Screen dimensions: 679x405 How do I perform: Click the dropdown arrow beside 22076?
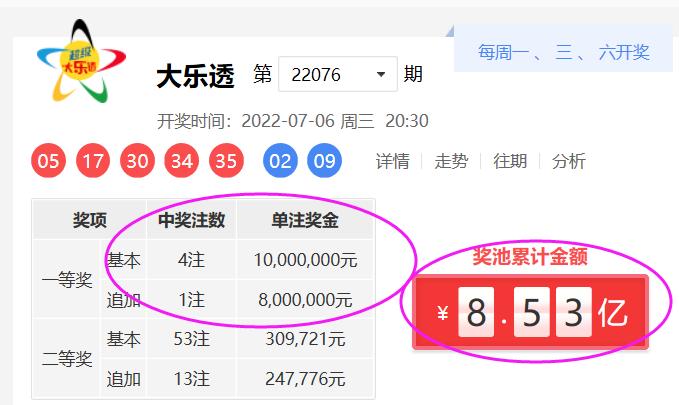381,75
